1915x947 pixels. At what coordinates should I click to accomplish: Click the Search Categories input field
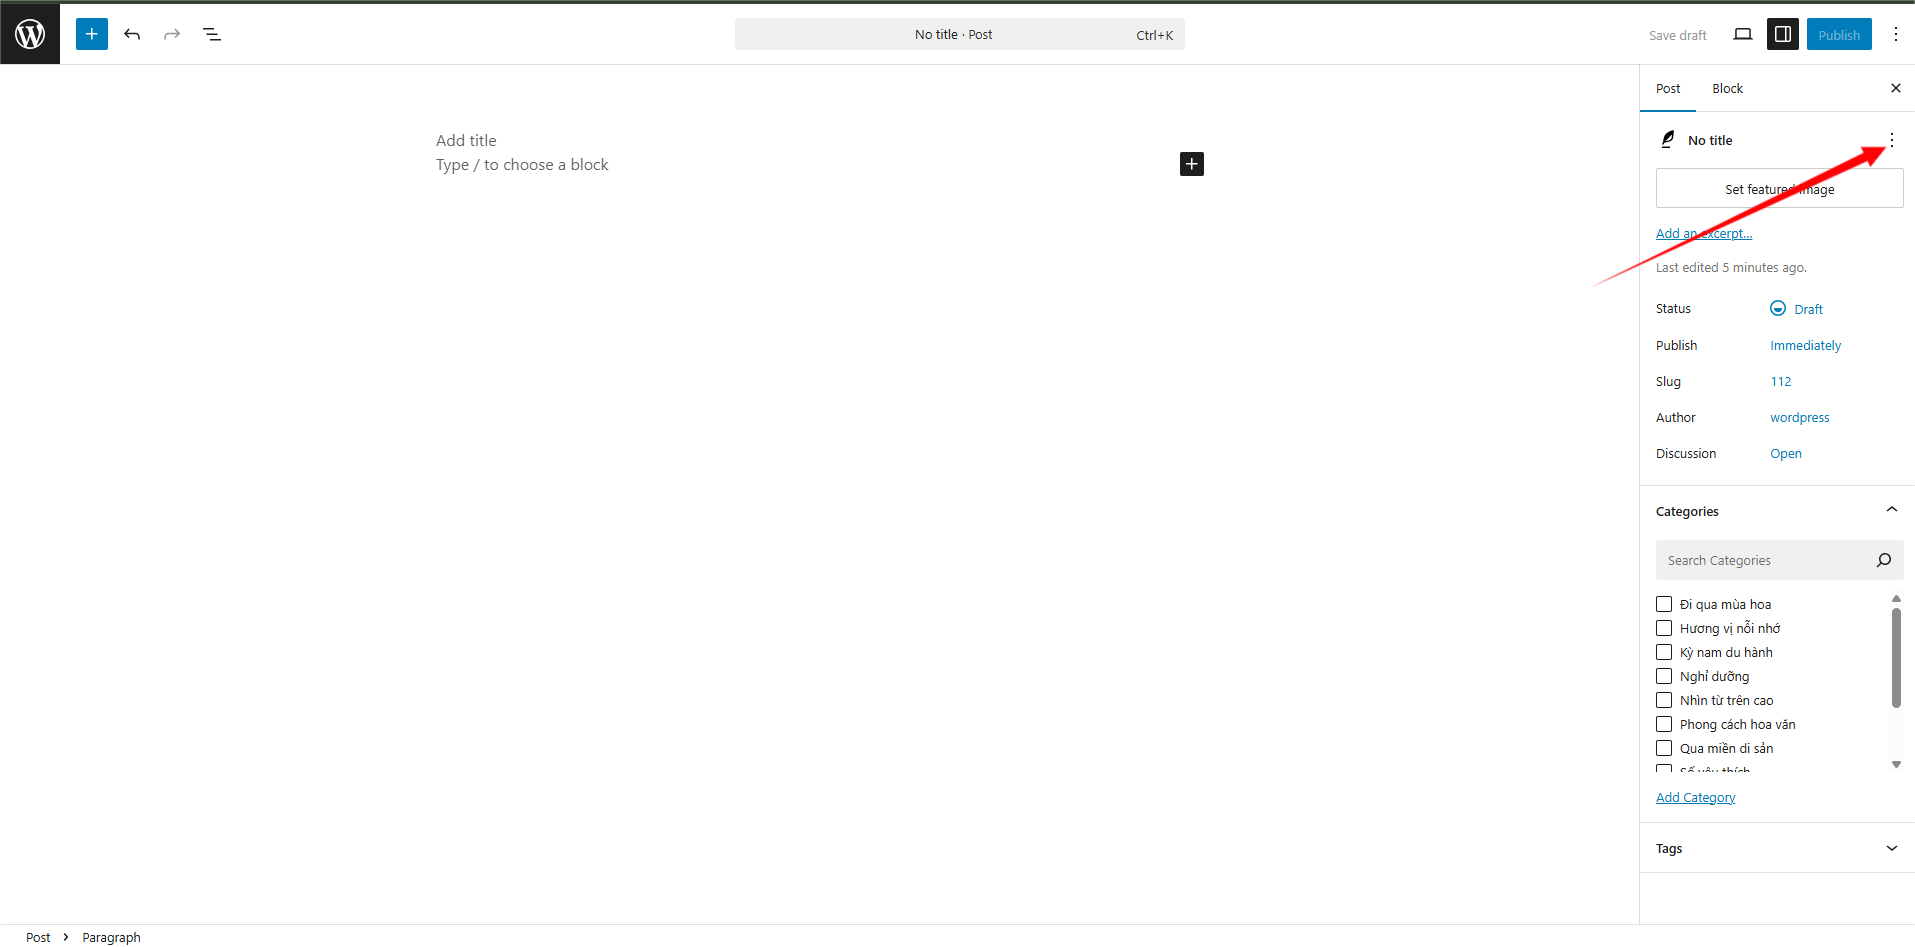[1765, 560]
